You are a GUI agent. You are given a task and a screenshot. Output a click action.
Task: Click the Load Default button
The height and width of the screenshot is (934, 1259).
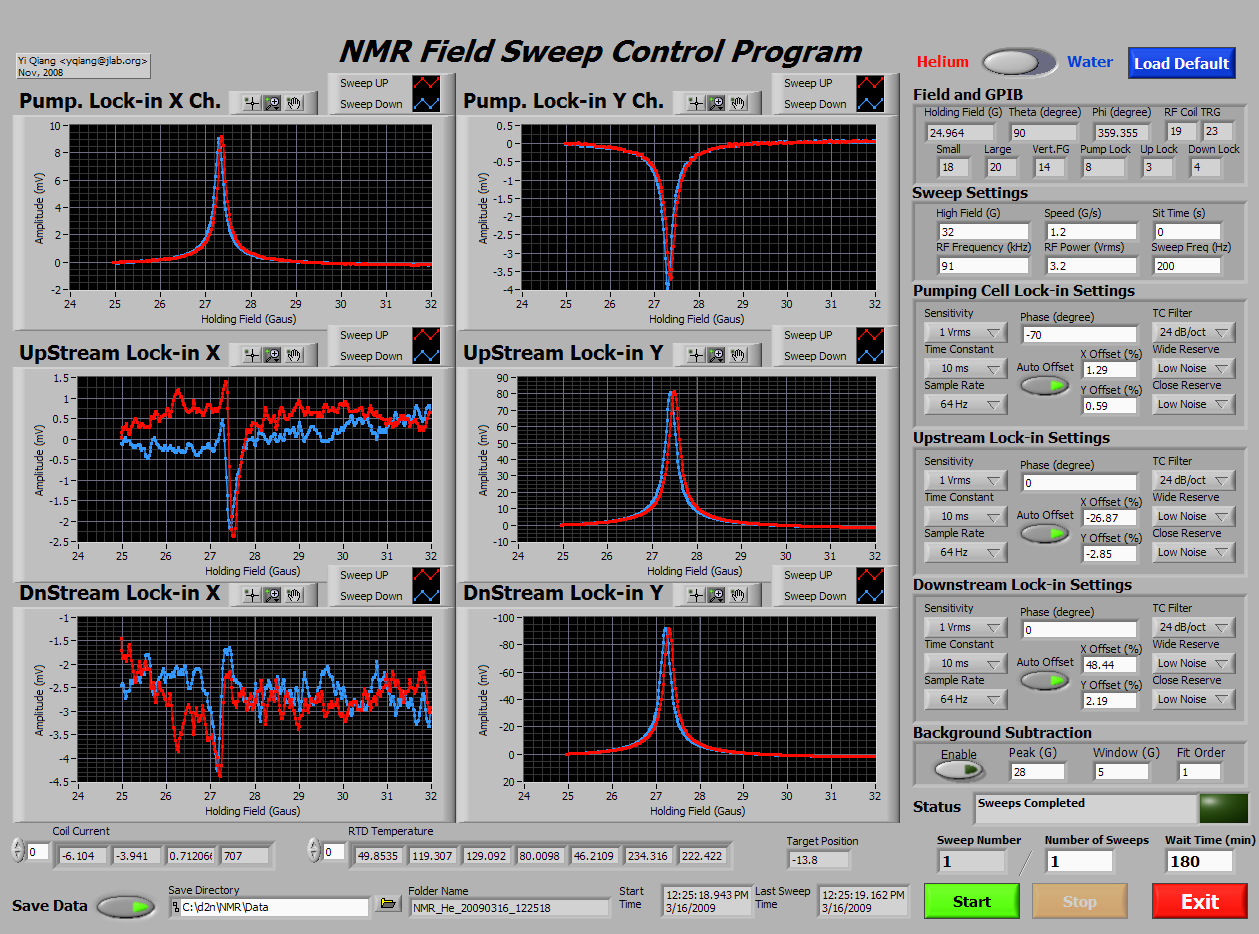tap(1182, 63)
